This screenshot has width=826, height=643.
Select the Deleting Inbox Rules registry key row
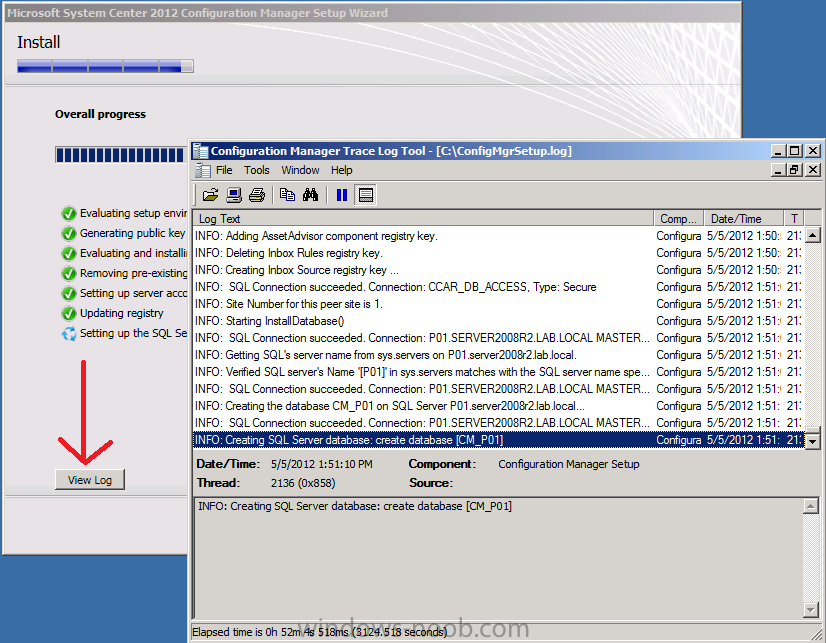click(499, 253)
